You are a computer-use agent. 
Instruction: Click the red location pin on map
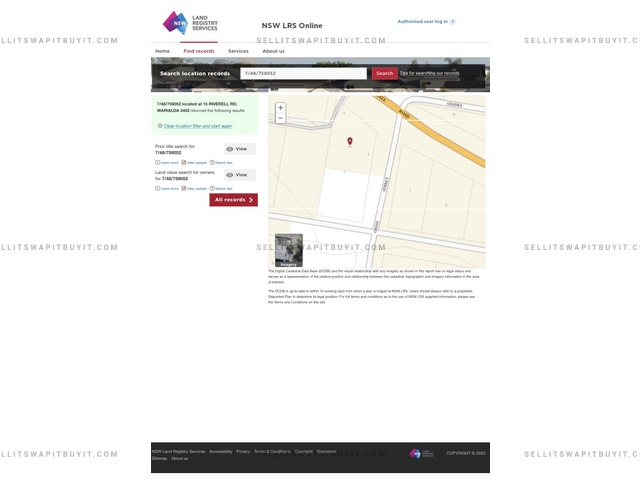pyautogui.click(x=350, y=141)
